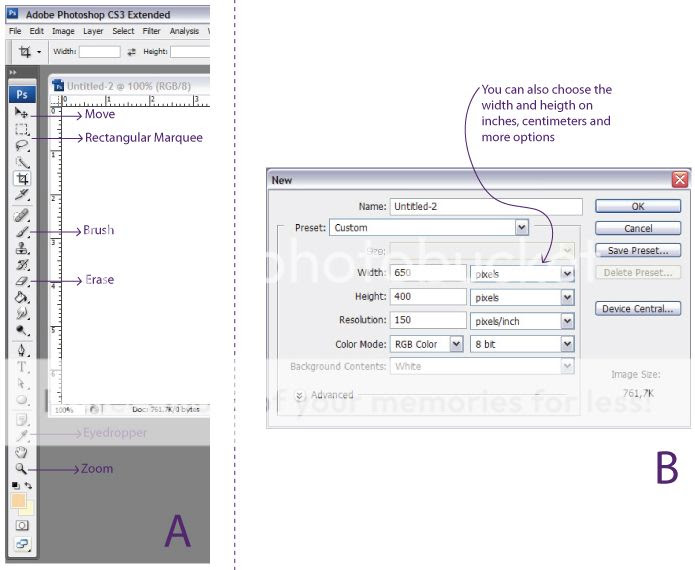Open the 8 bit depth dropdown

point(522,344)
